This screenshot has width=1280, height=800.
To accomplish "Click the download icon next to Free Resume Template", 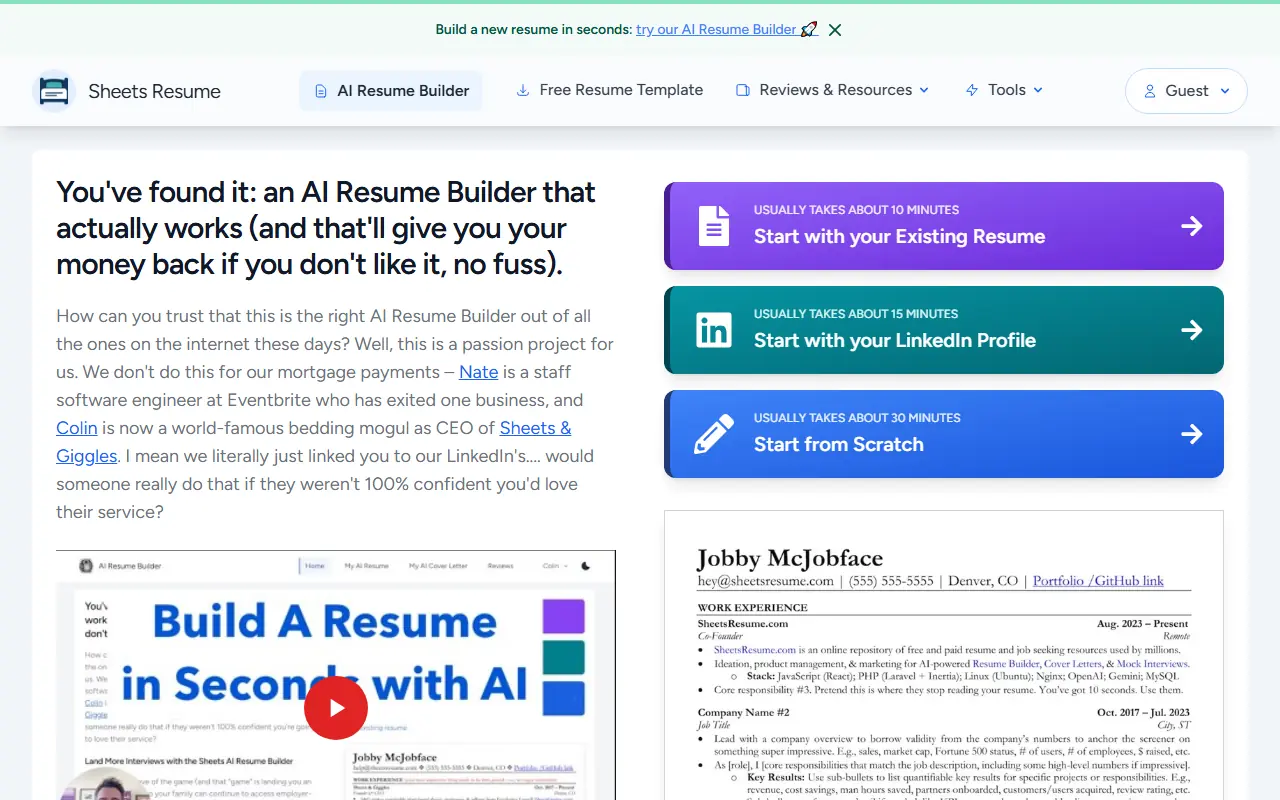I will tap(522, 90).
